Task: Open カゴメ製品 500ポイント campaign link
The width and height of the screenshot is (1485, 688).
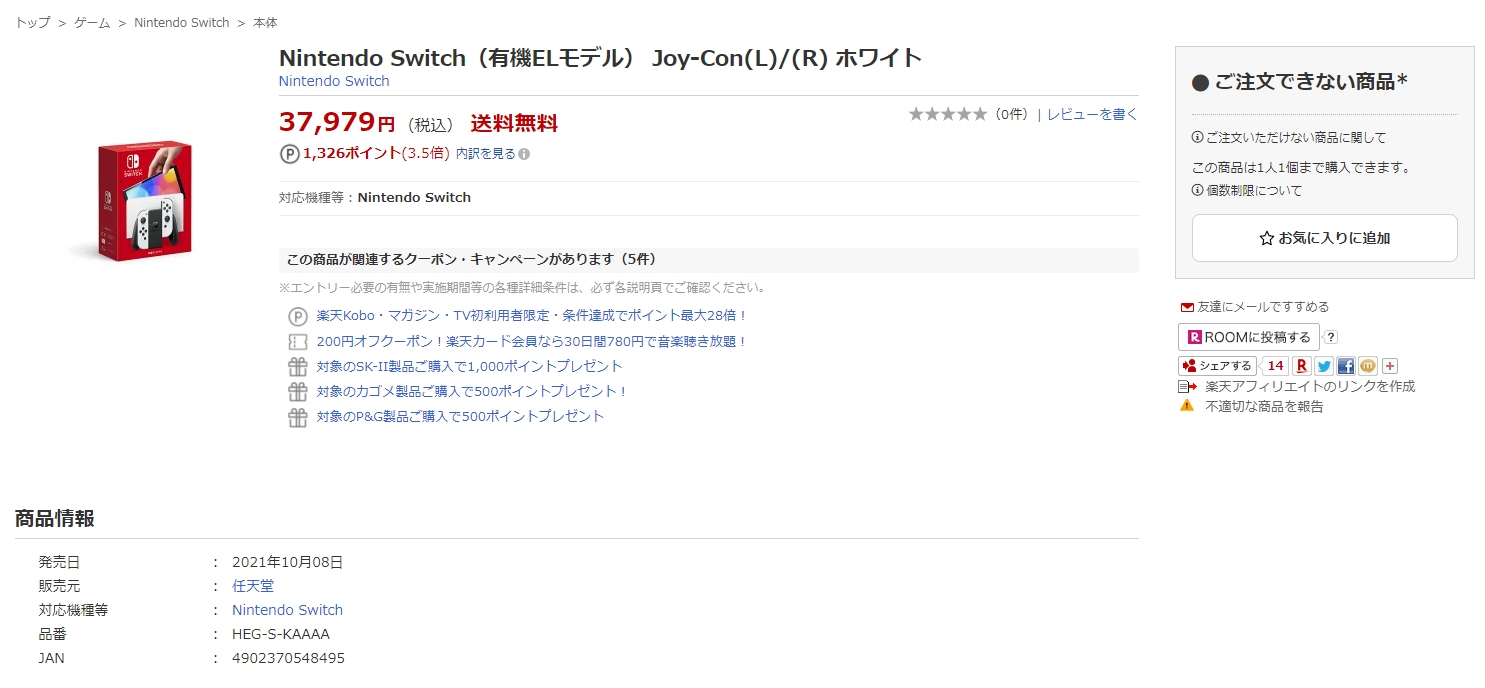Action: pos(472,392)
